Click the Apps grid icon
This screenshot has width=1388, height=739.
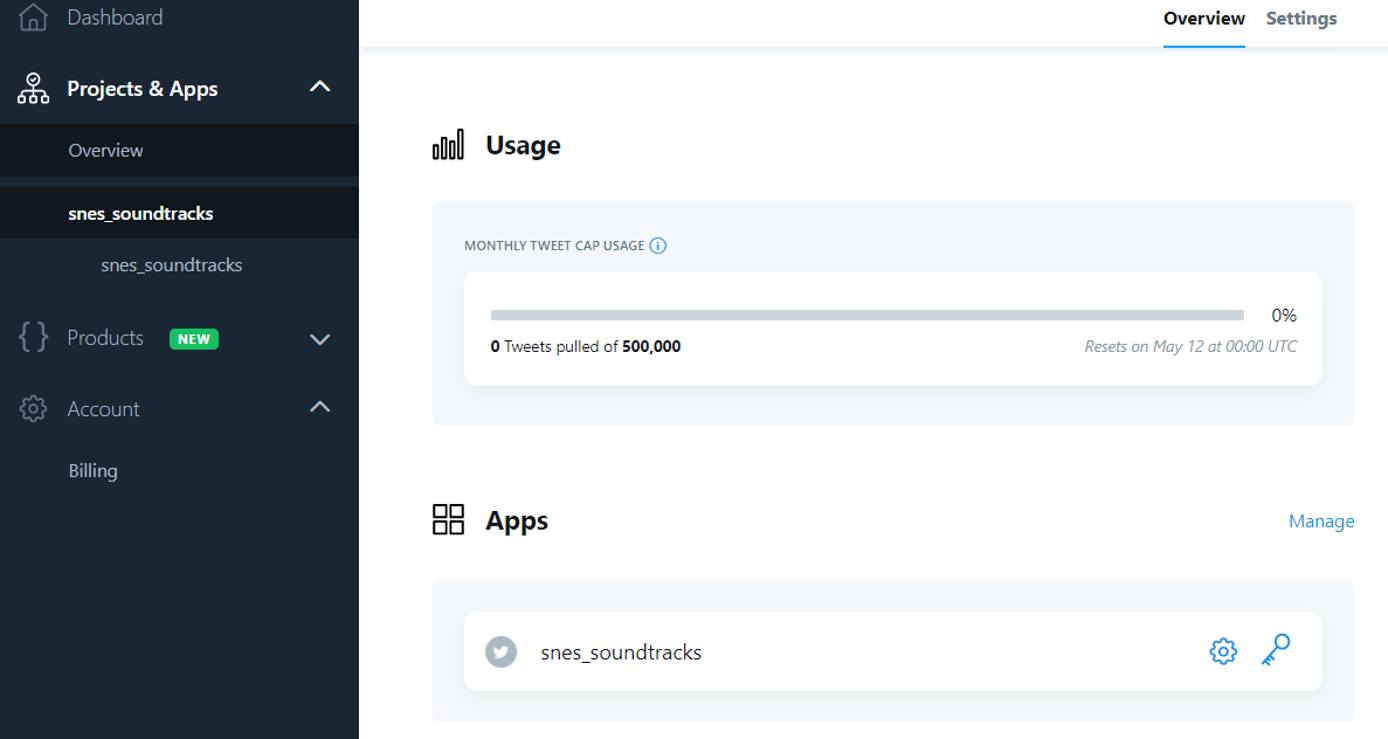click(x=449, y=519)
